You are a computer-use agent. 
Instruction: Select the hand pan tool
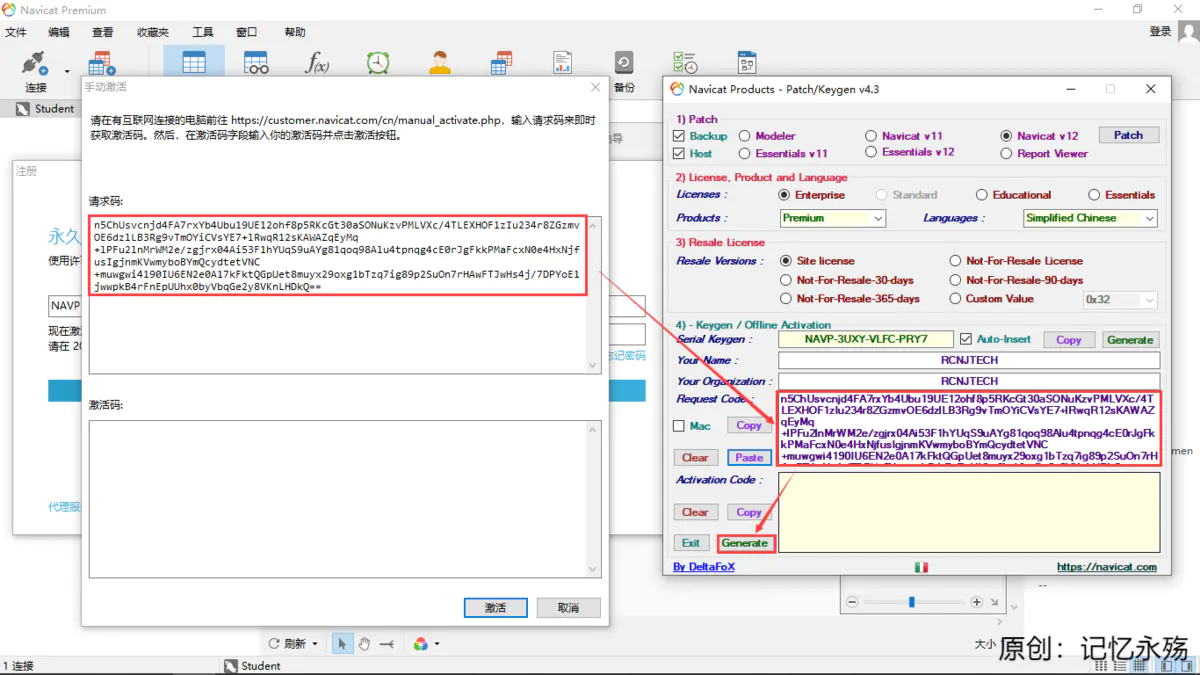[x=364, y=644]
